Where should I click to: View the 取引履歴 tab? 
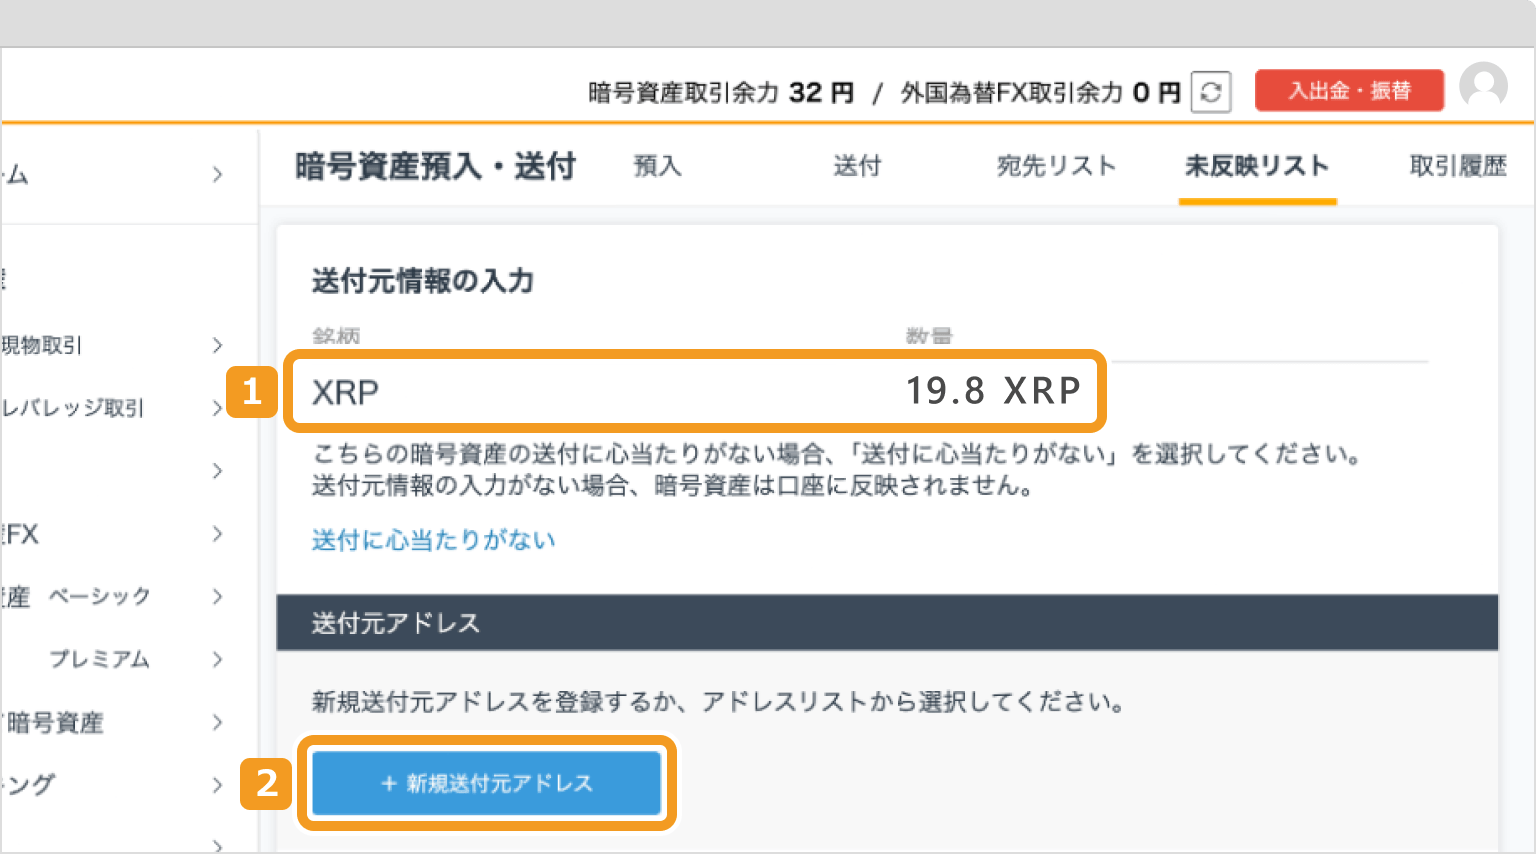coord(1457,166)
